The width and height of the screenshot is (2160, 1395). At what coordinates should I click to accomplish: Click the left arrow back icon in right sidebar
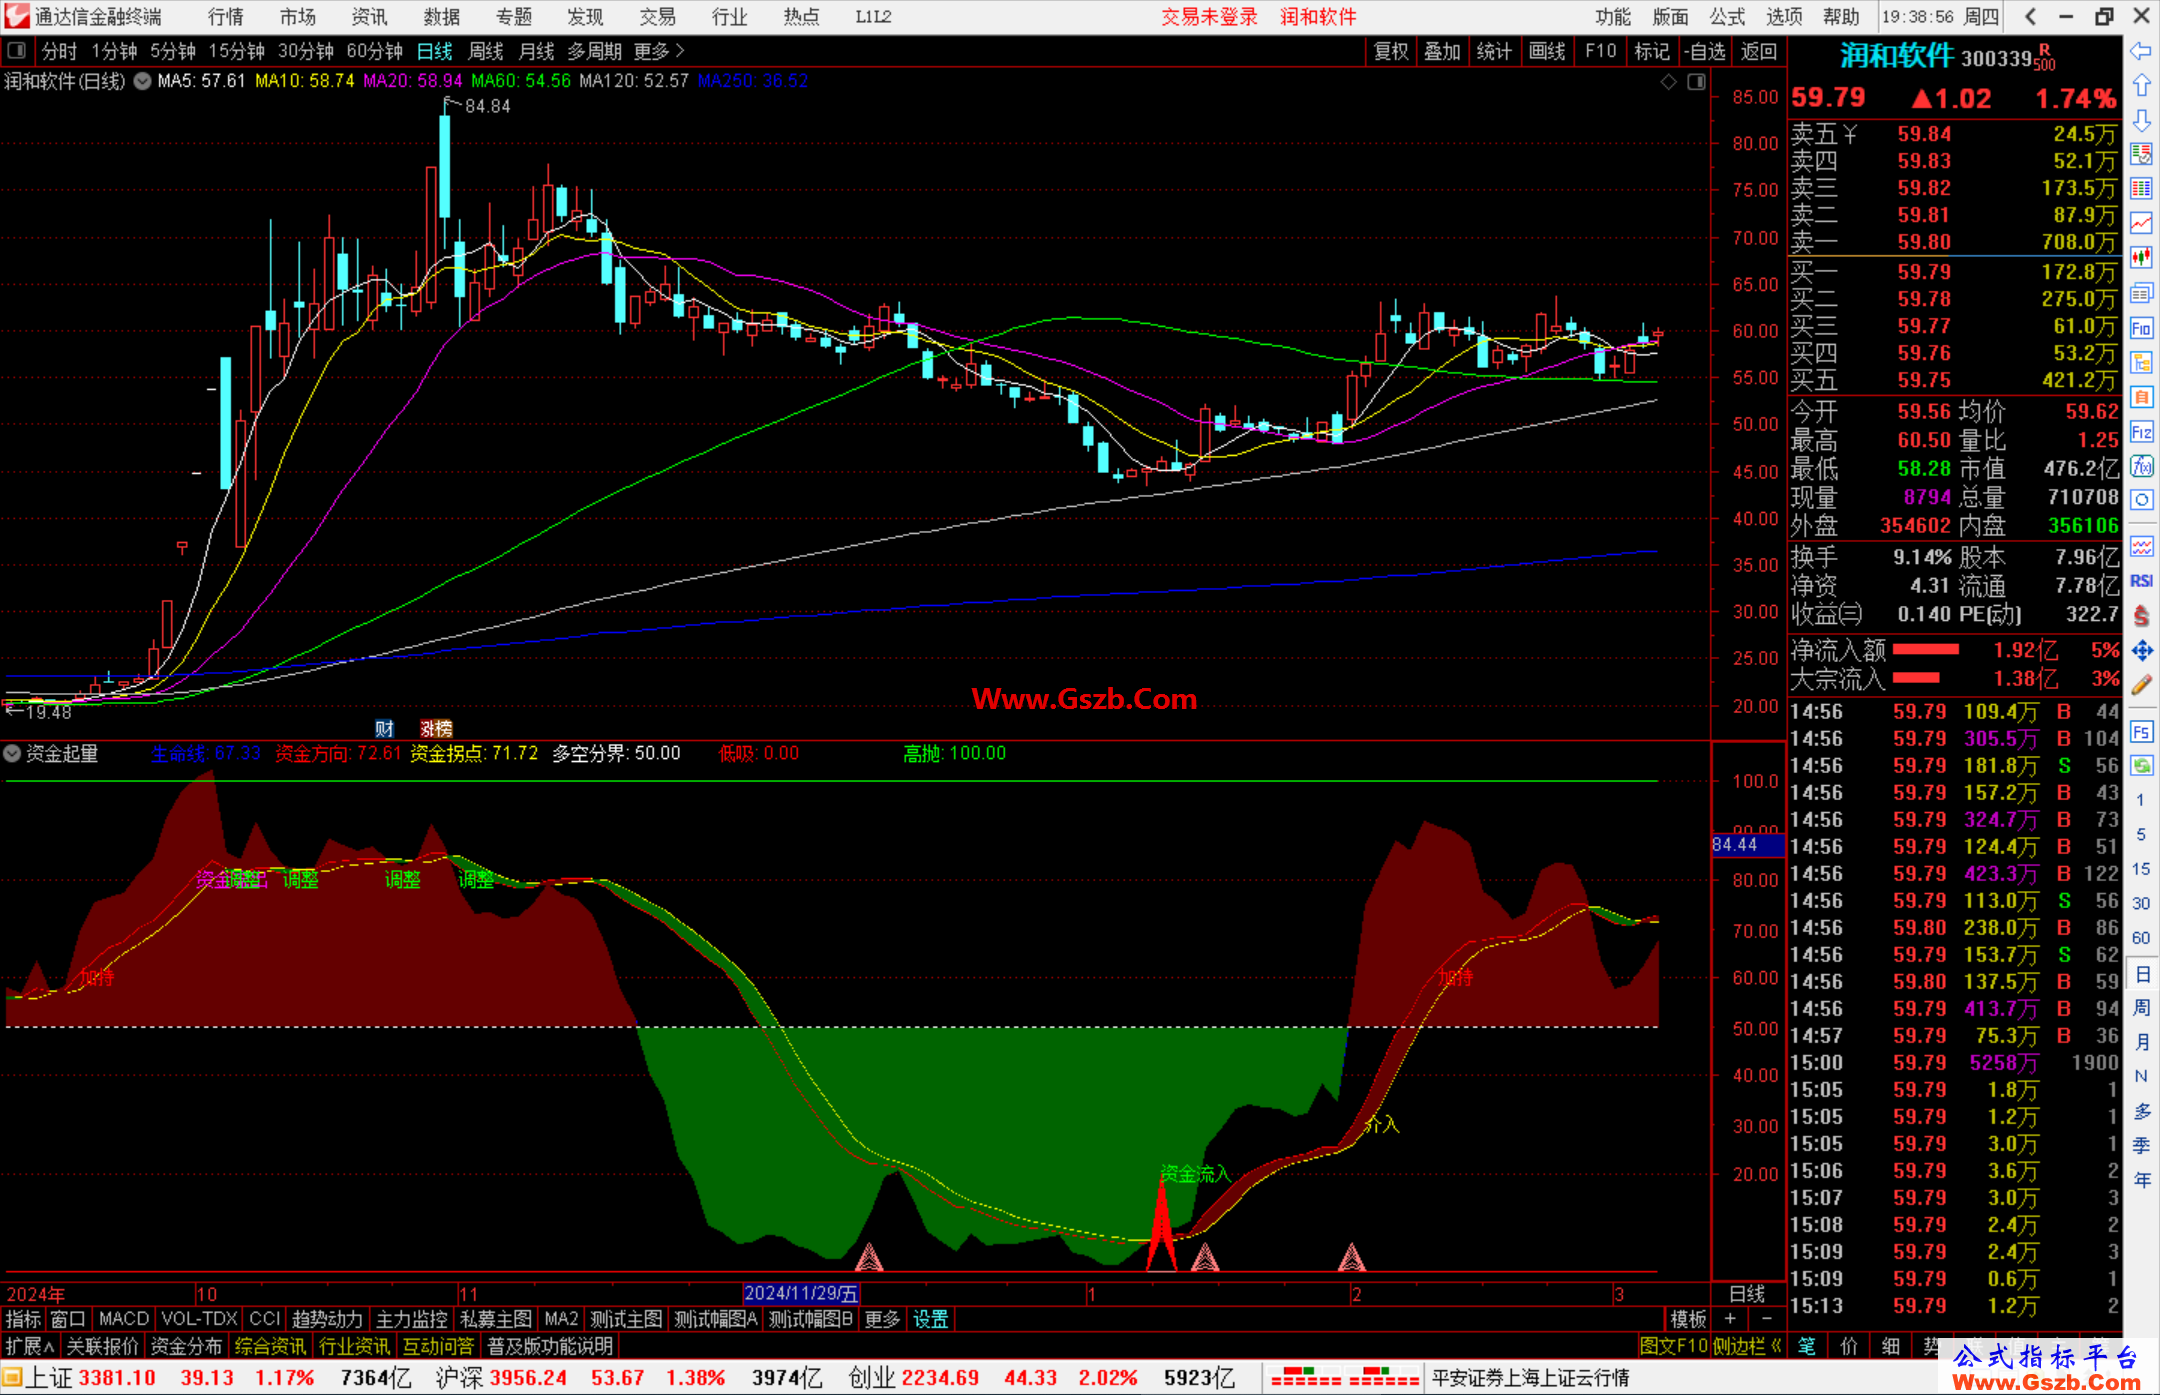tap(2141, 51)
